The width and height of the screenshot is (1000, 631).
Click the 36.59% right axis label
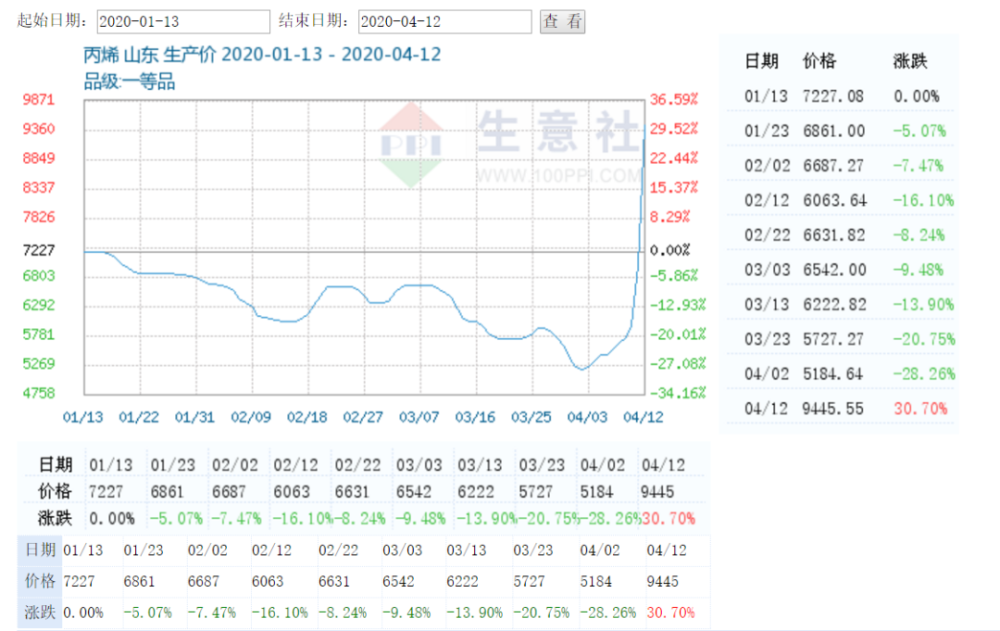(674, 100)
